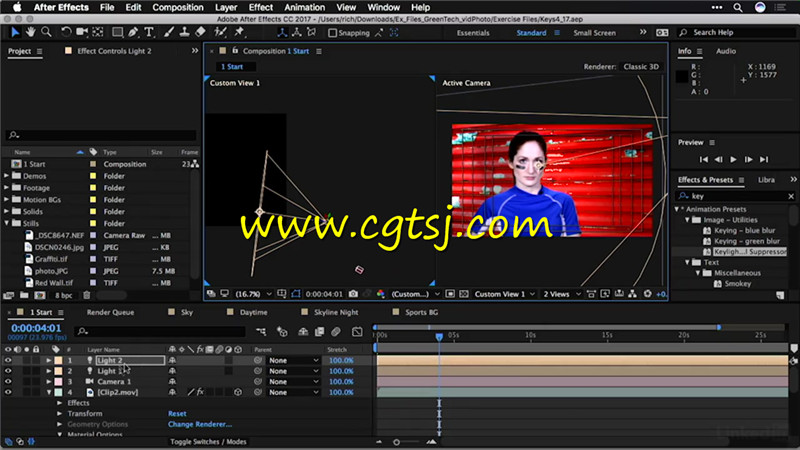Hide the Clip2.mov layer eye
This screenshot has height=450, width=800.
8,392
